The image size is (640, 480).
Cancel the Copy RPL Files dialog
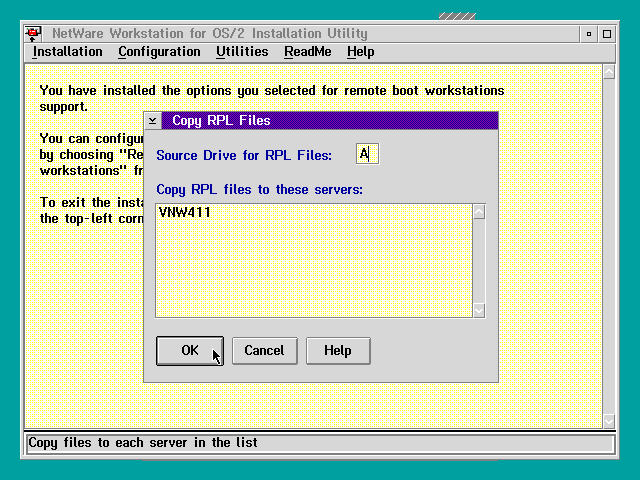pos(264,351)
